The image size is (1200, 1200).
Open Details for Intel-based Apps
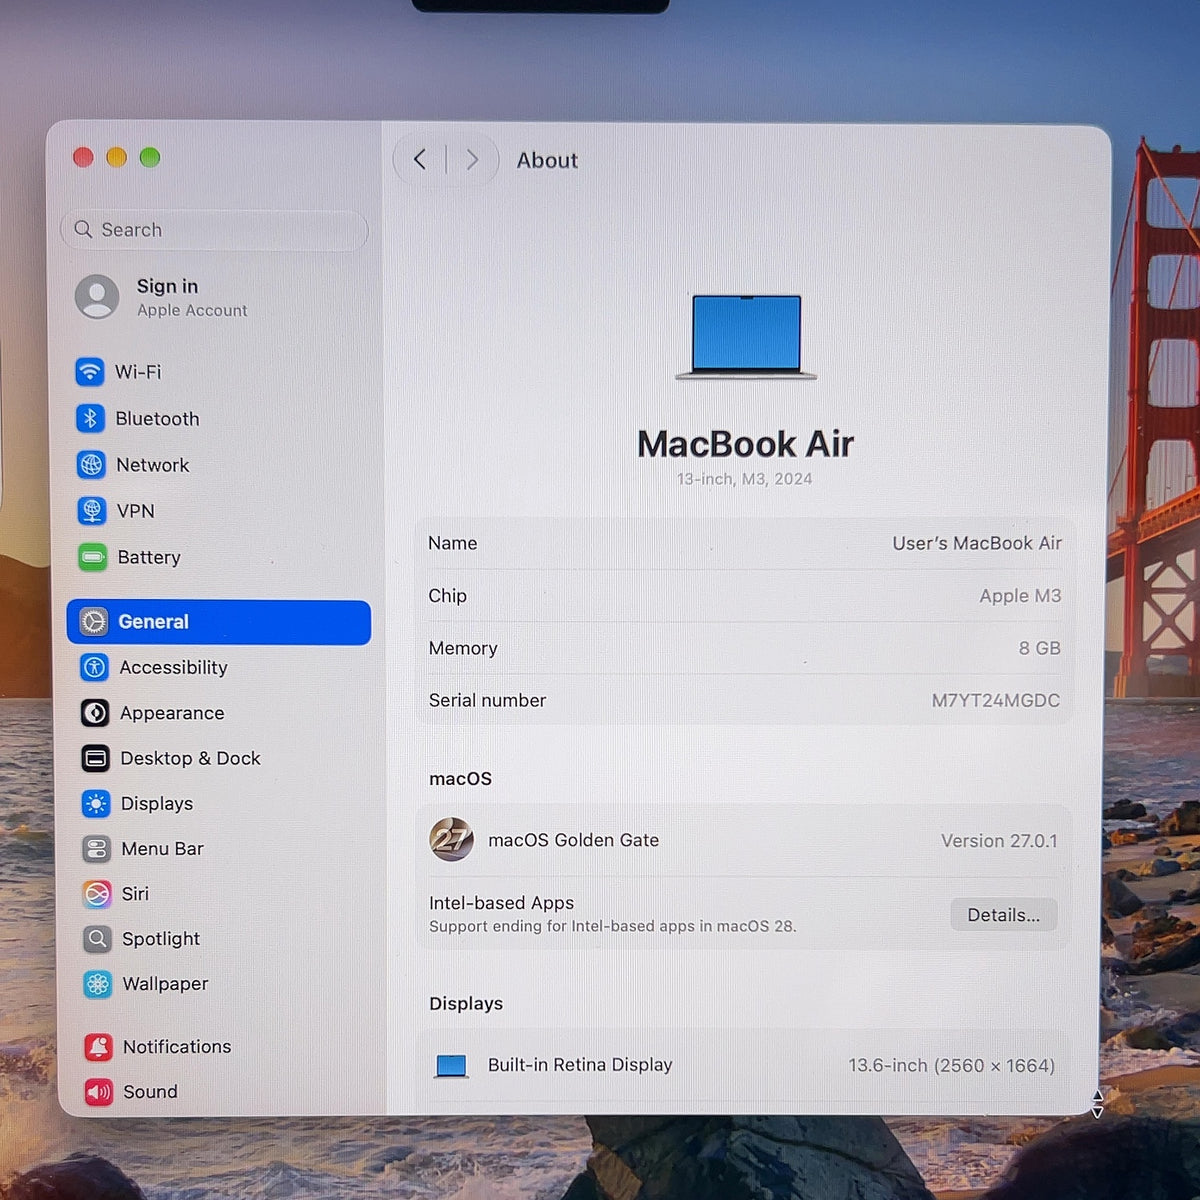click(1003, 915)
